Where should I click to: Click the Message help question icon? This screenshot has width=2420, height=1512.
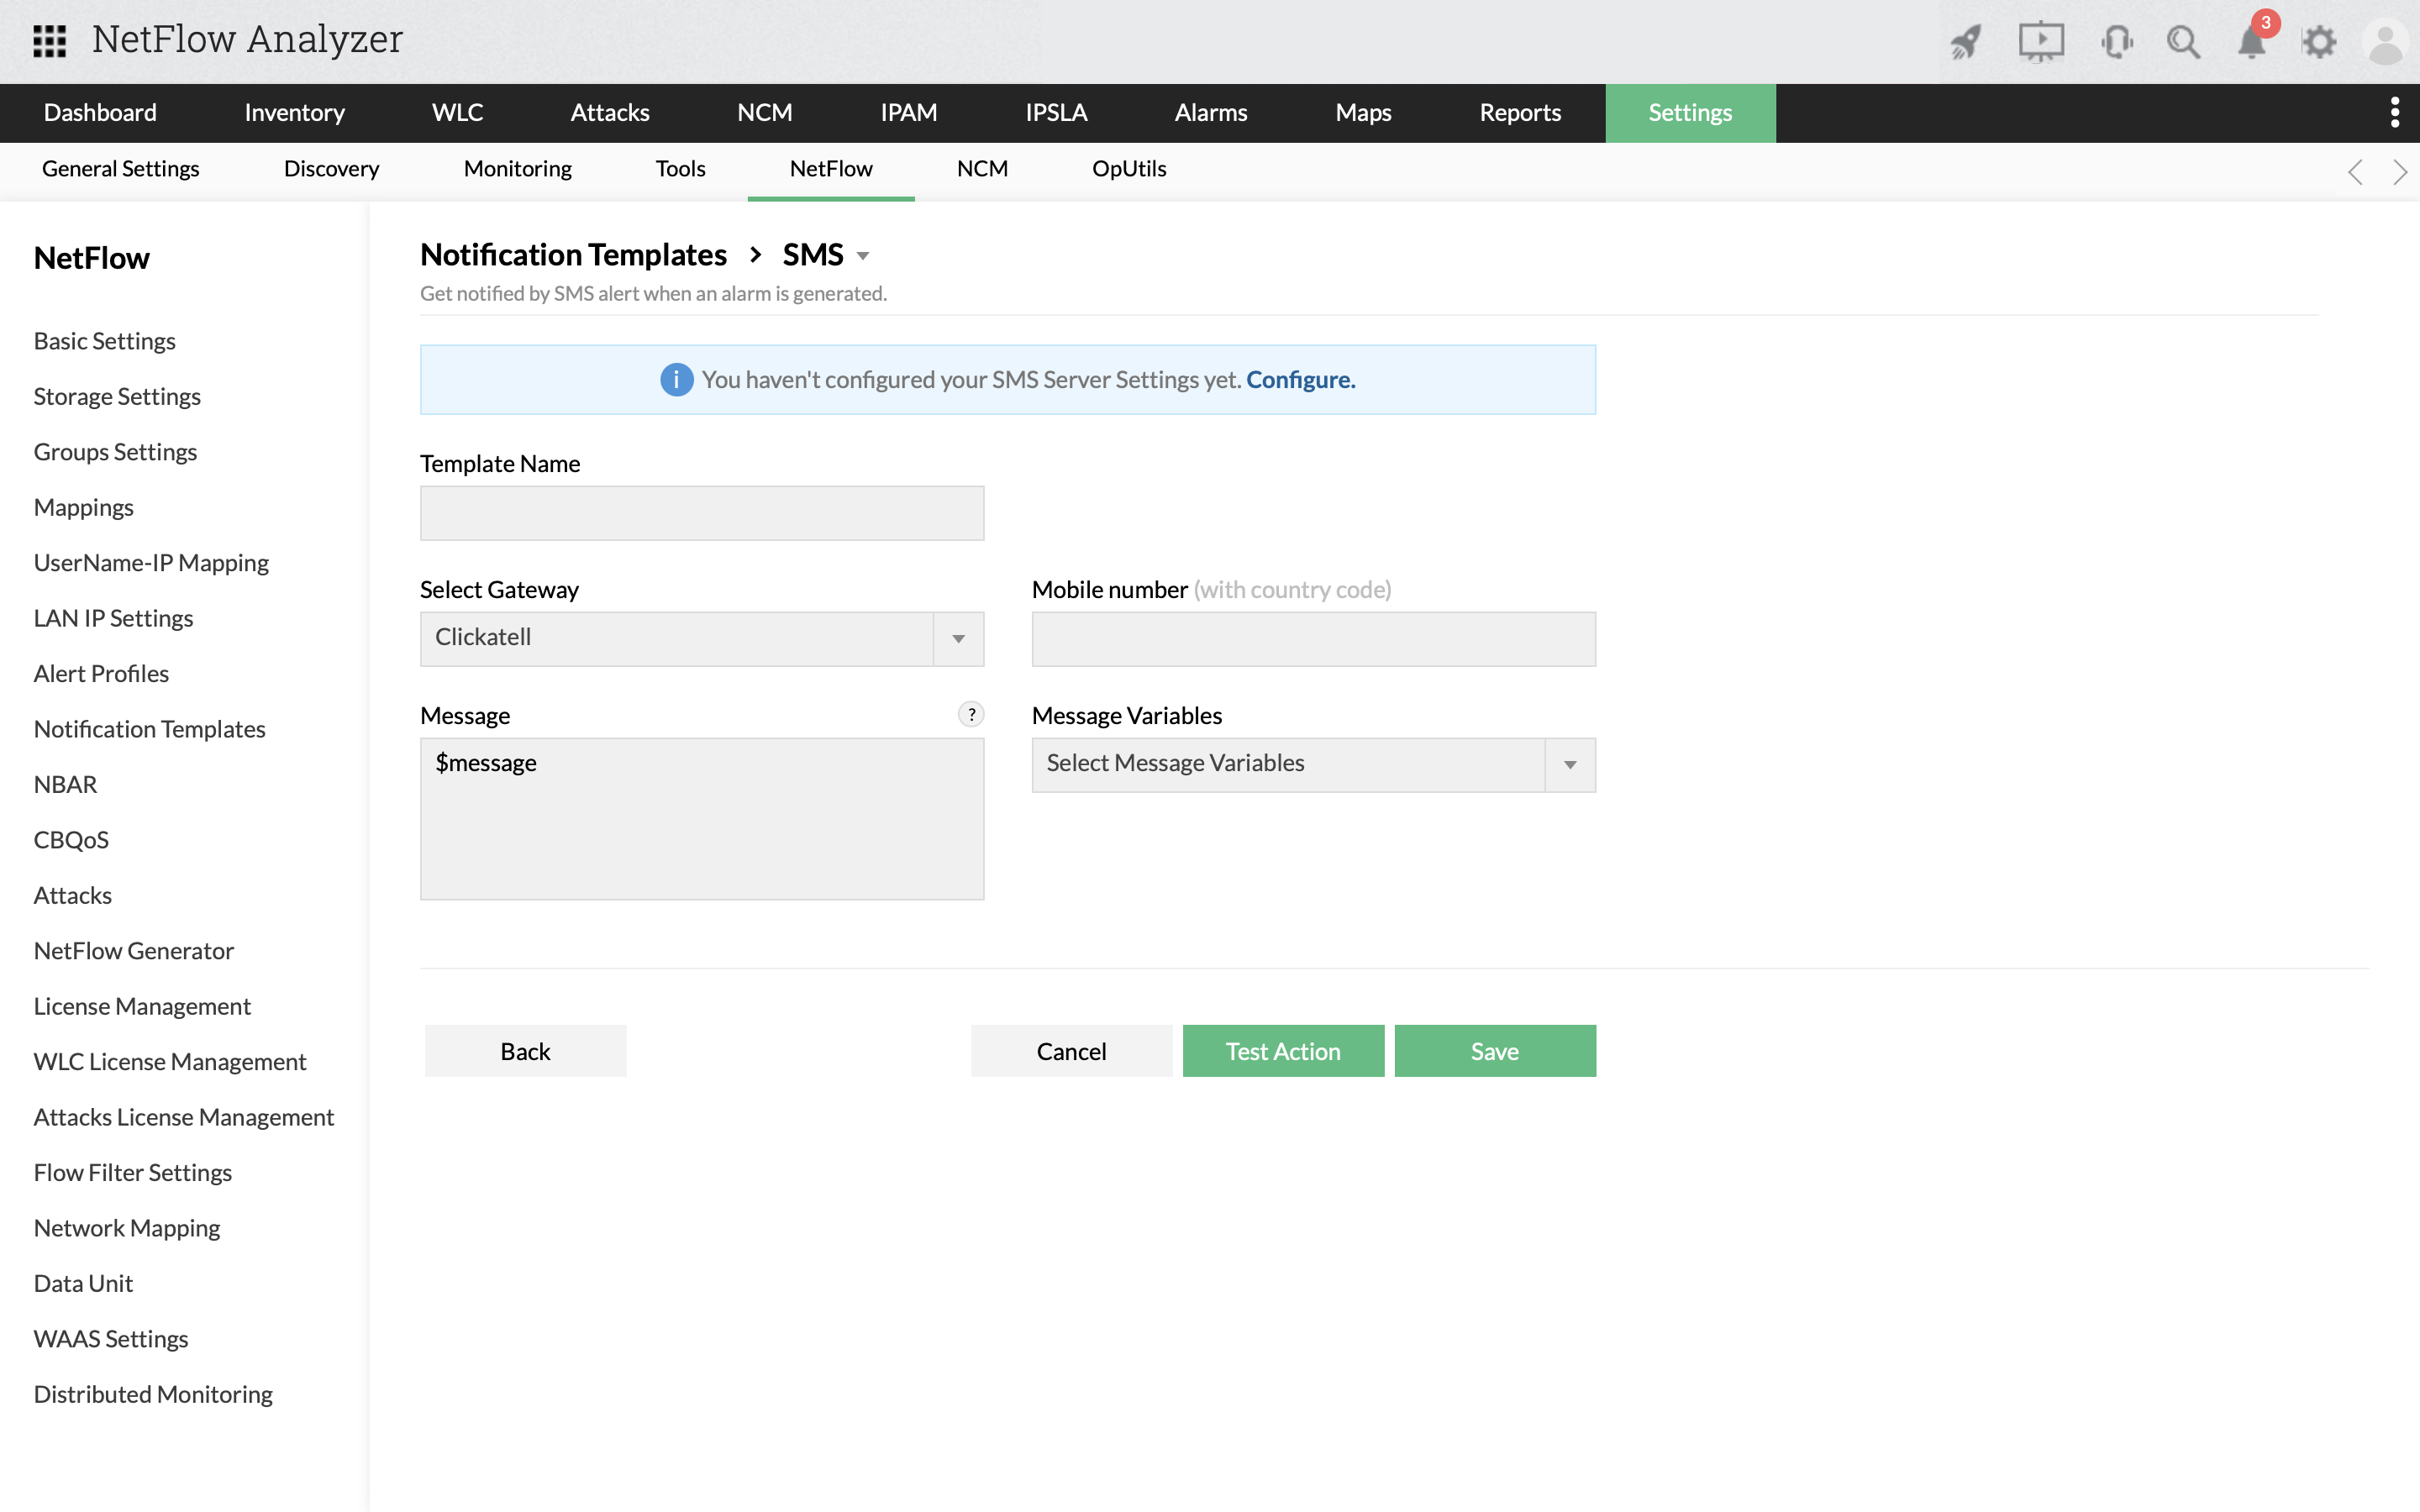970,714
